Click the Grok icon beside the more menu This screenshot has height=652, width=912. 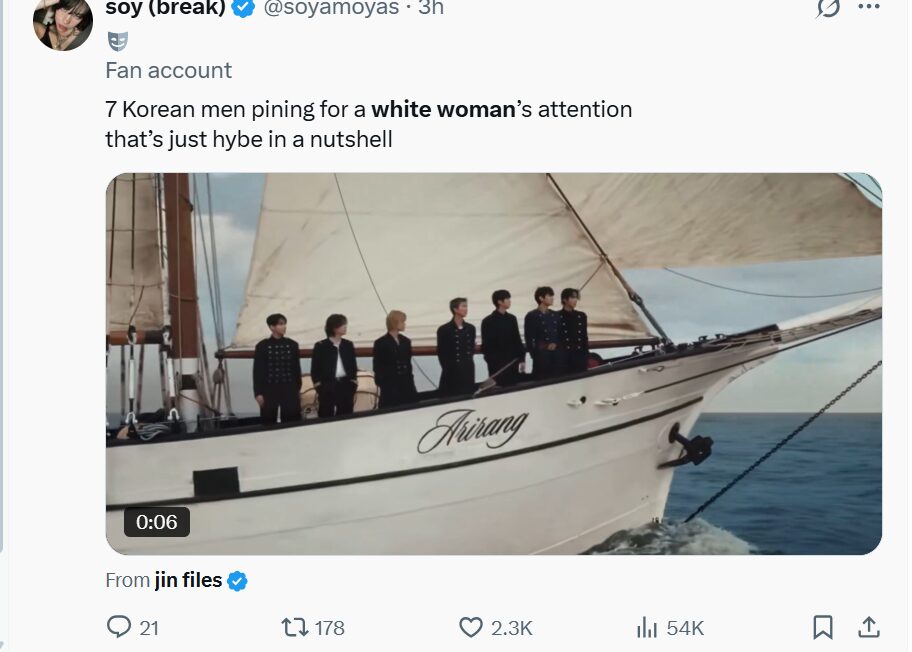pyautogui.click(x=827, y=8)
